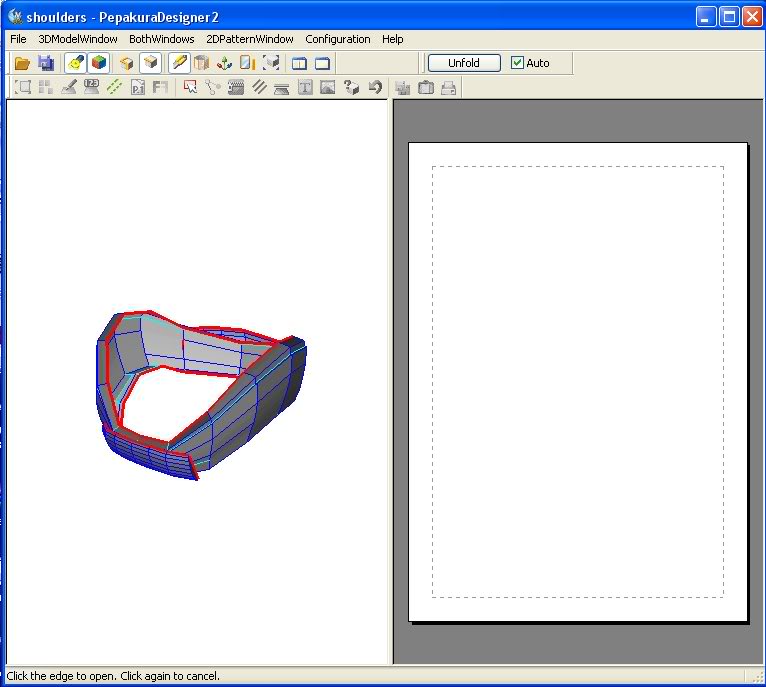Toggle the colored cube texture display button

coord(99,63)
